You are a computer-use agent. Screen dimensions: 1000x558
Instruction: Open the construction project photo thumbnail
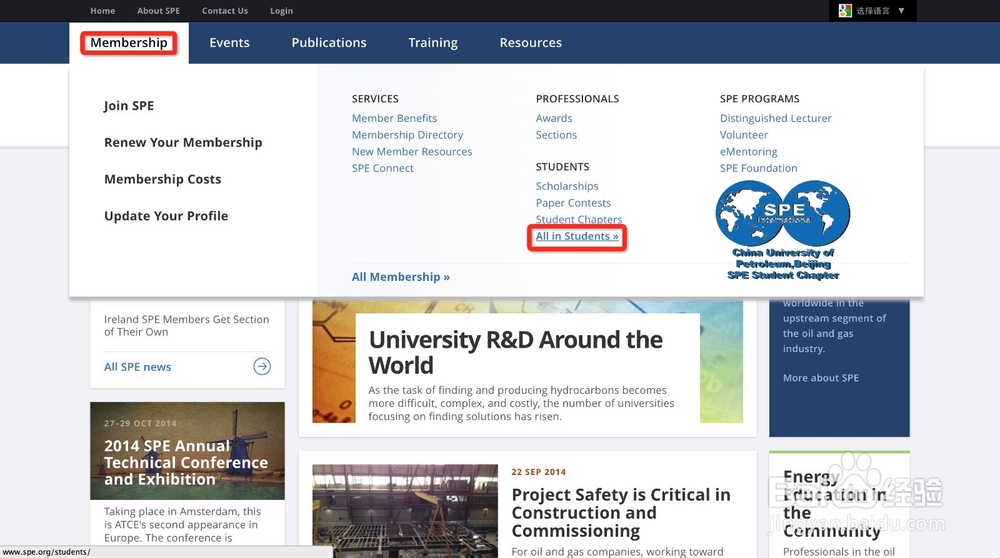point(405,511)
